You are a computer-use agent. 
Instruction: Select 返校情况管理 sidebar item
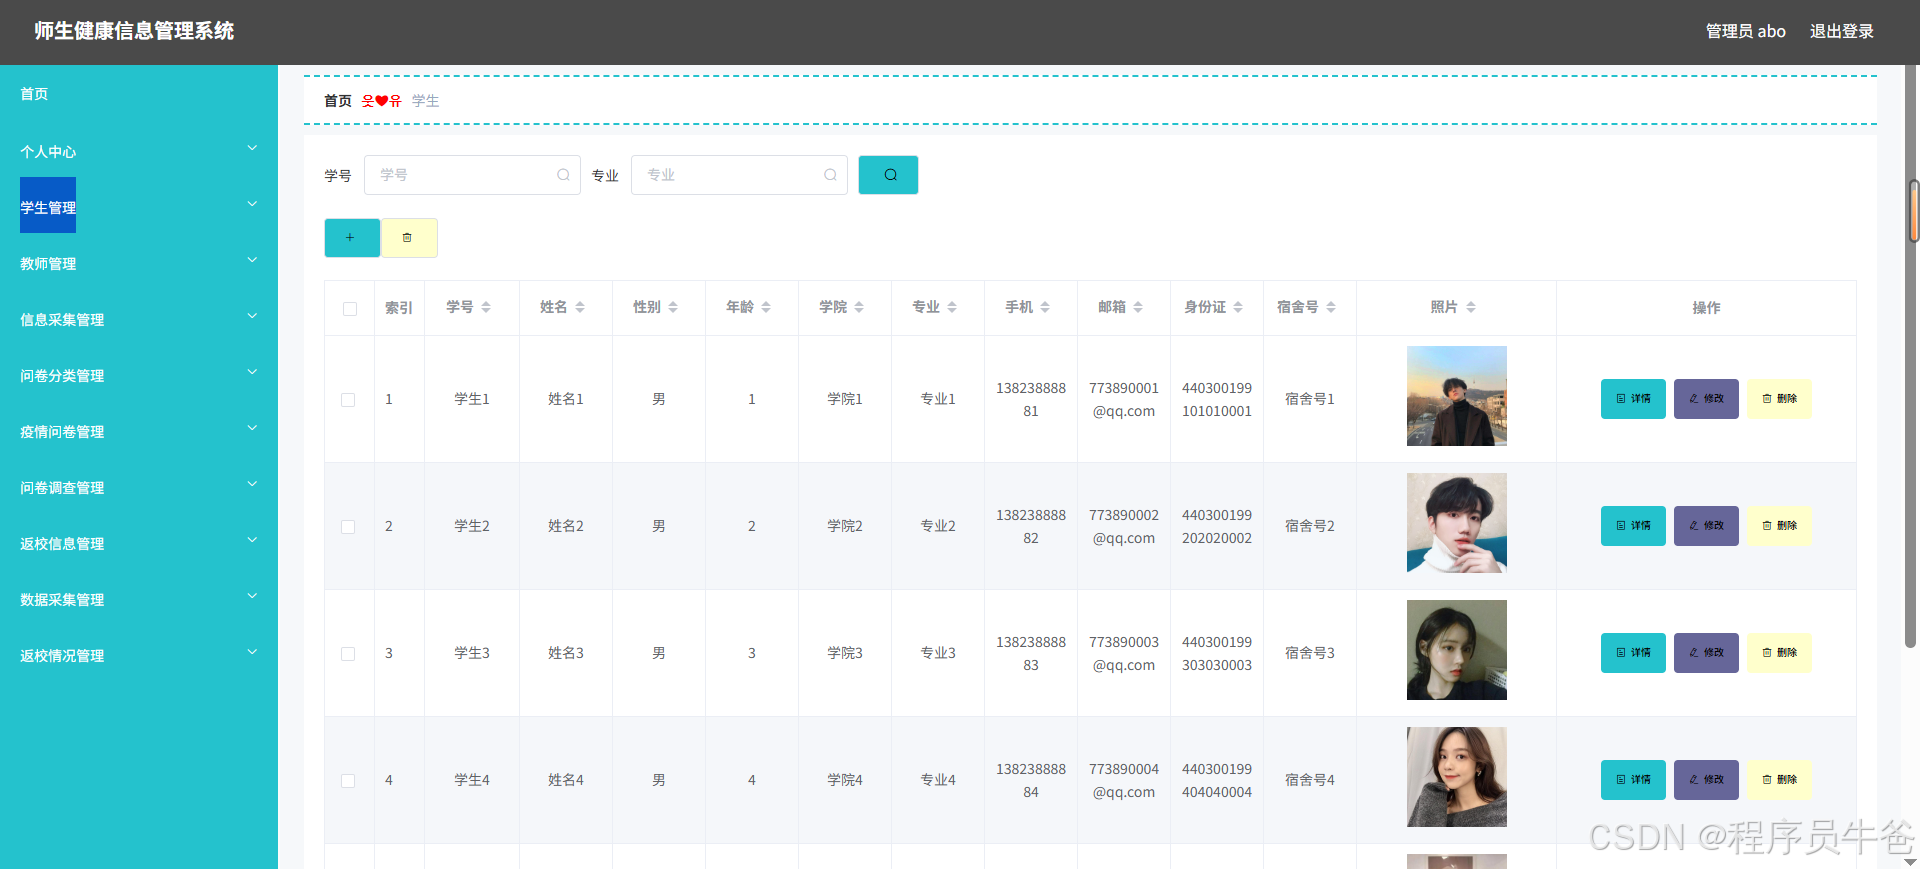click(62, 656)
